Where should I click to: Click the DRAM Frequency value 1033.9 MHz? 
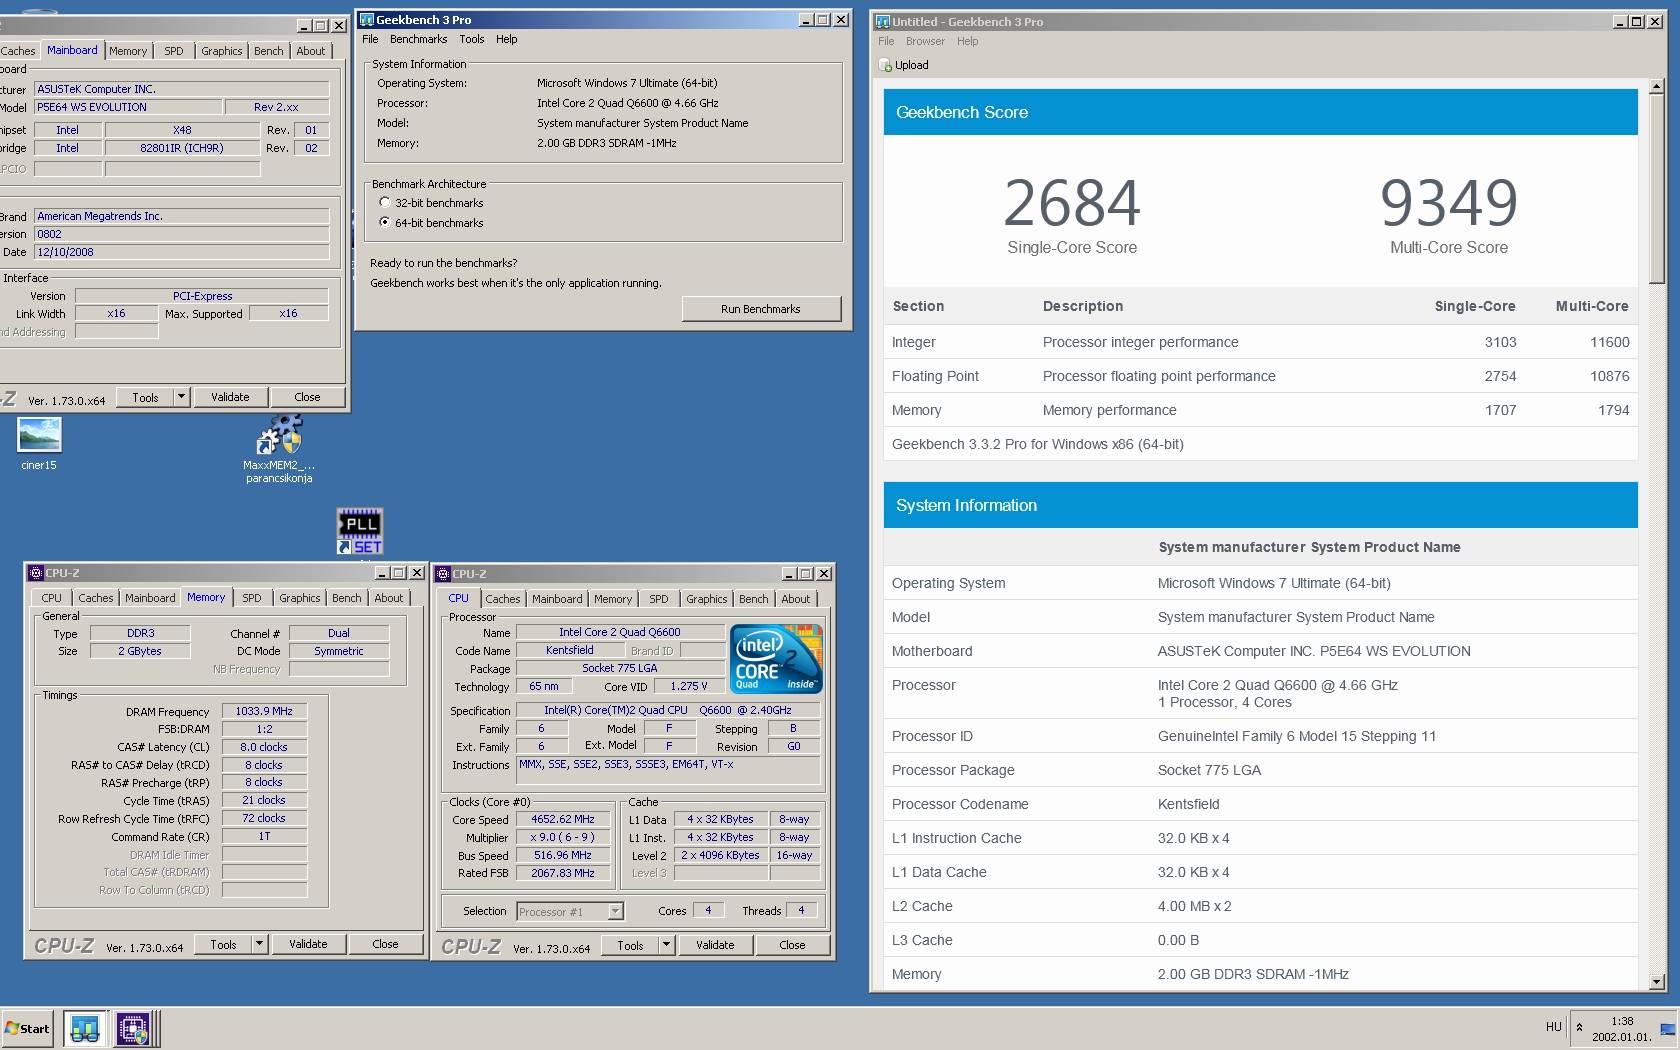pos(264,711)
